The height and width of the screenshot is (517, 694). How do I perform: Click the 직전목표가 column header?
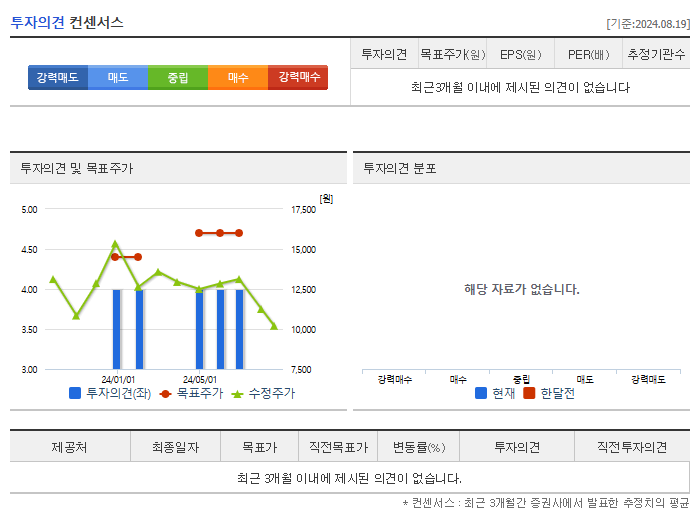coord(339,447)
